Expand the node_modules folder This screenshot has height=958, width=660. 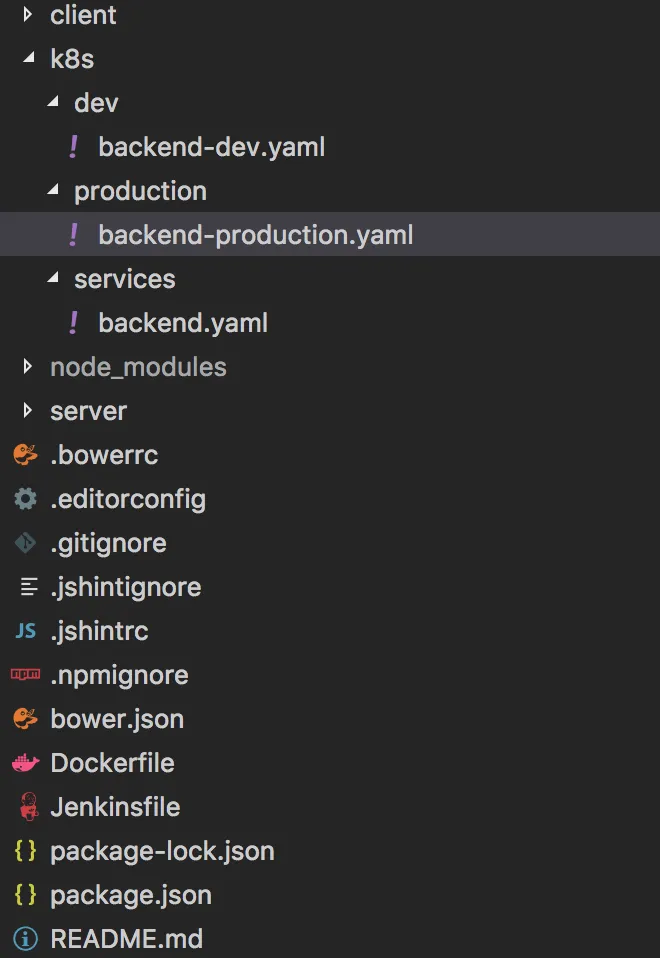click(28, 367)
